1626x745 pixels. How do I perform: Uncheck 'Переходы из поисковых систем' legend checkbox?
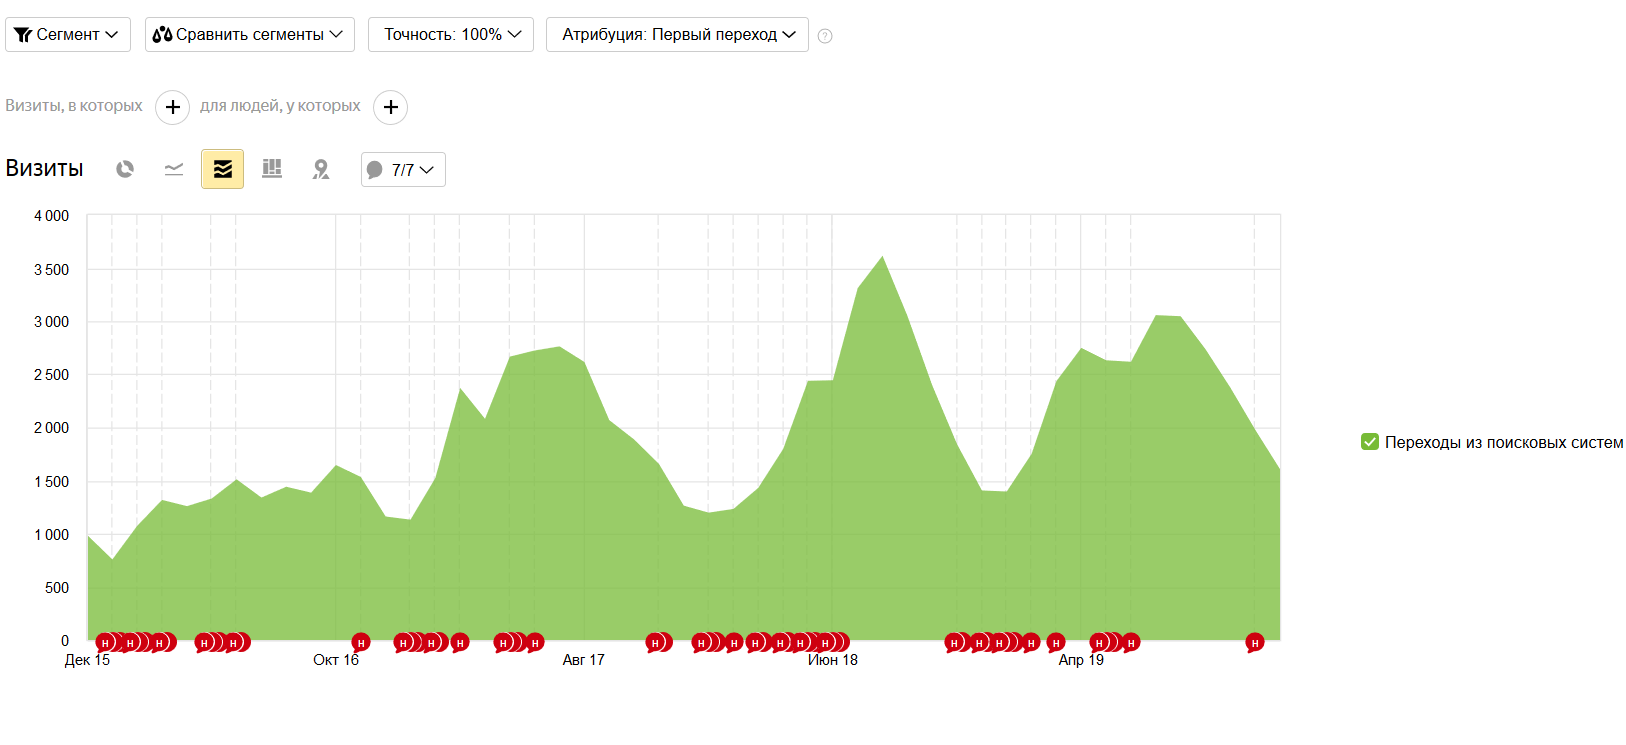[1370, 442]
